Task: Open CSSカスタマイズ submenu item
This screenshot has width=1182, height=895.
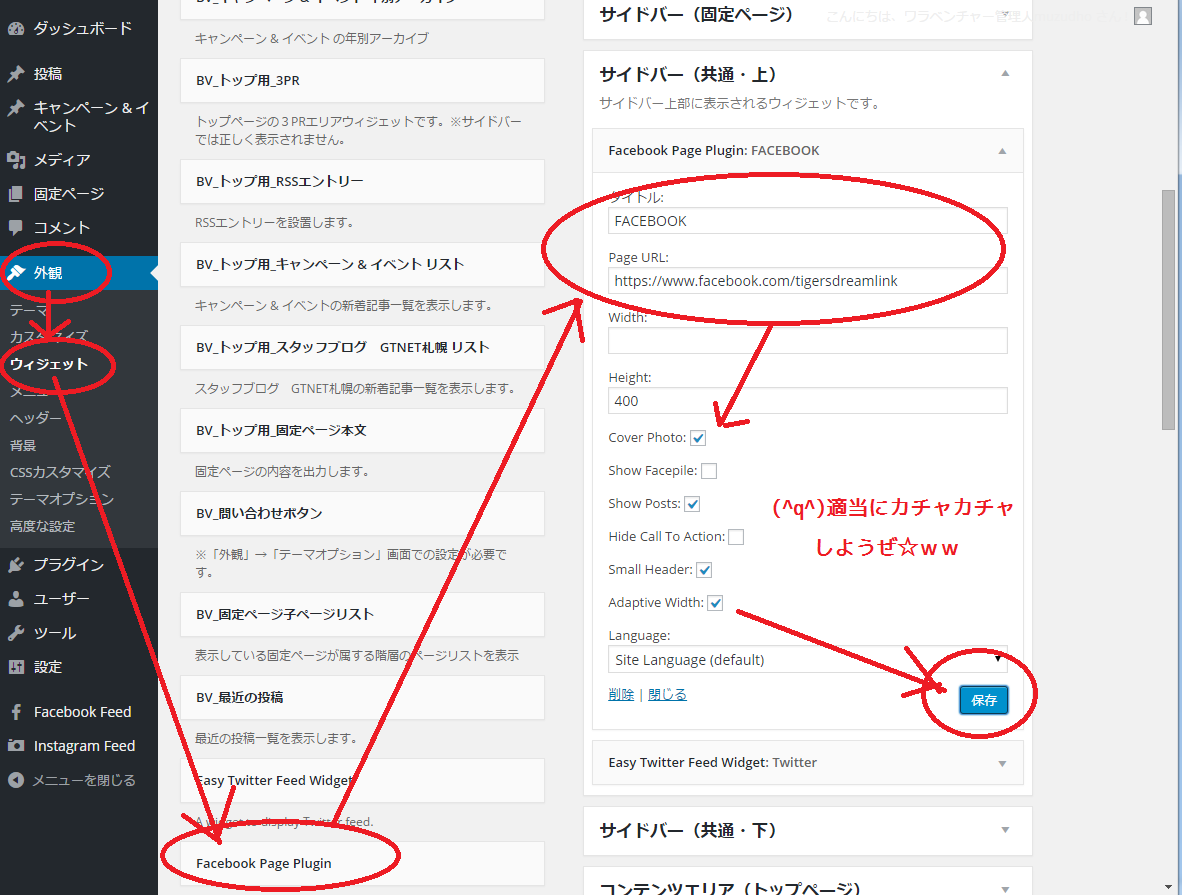Action: [x=60, y=473]
